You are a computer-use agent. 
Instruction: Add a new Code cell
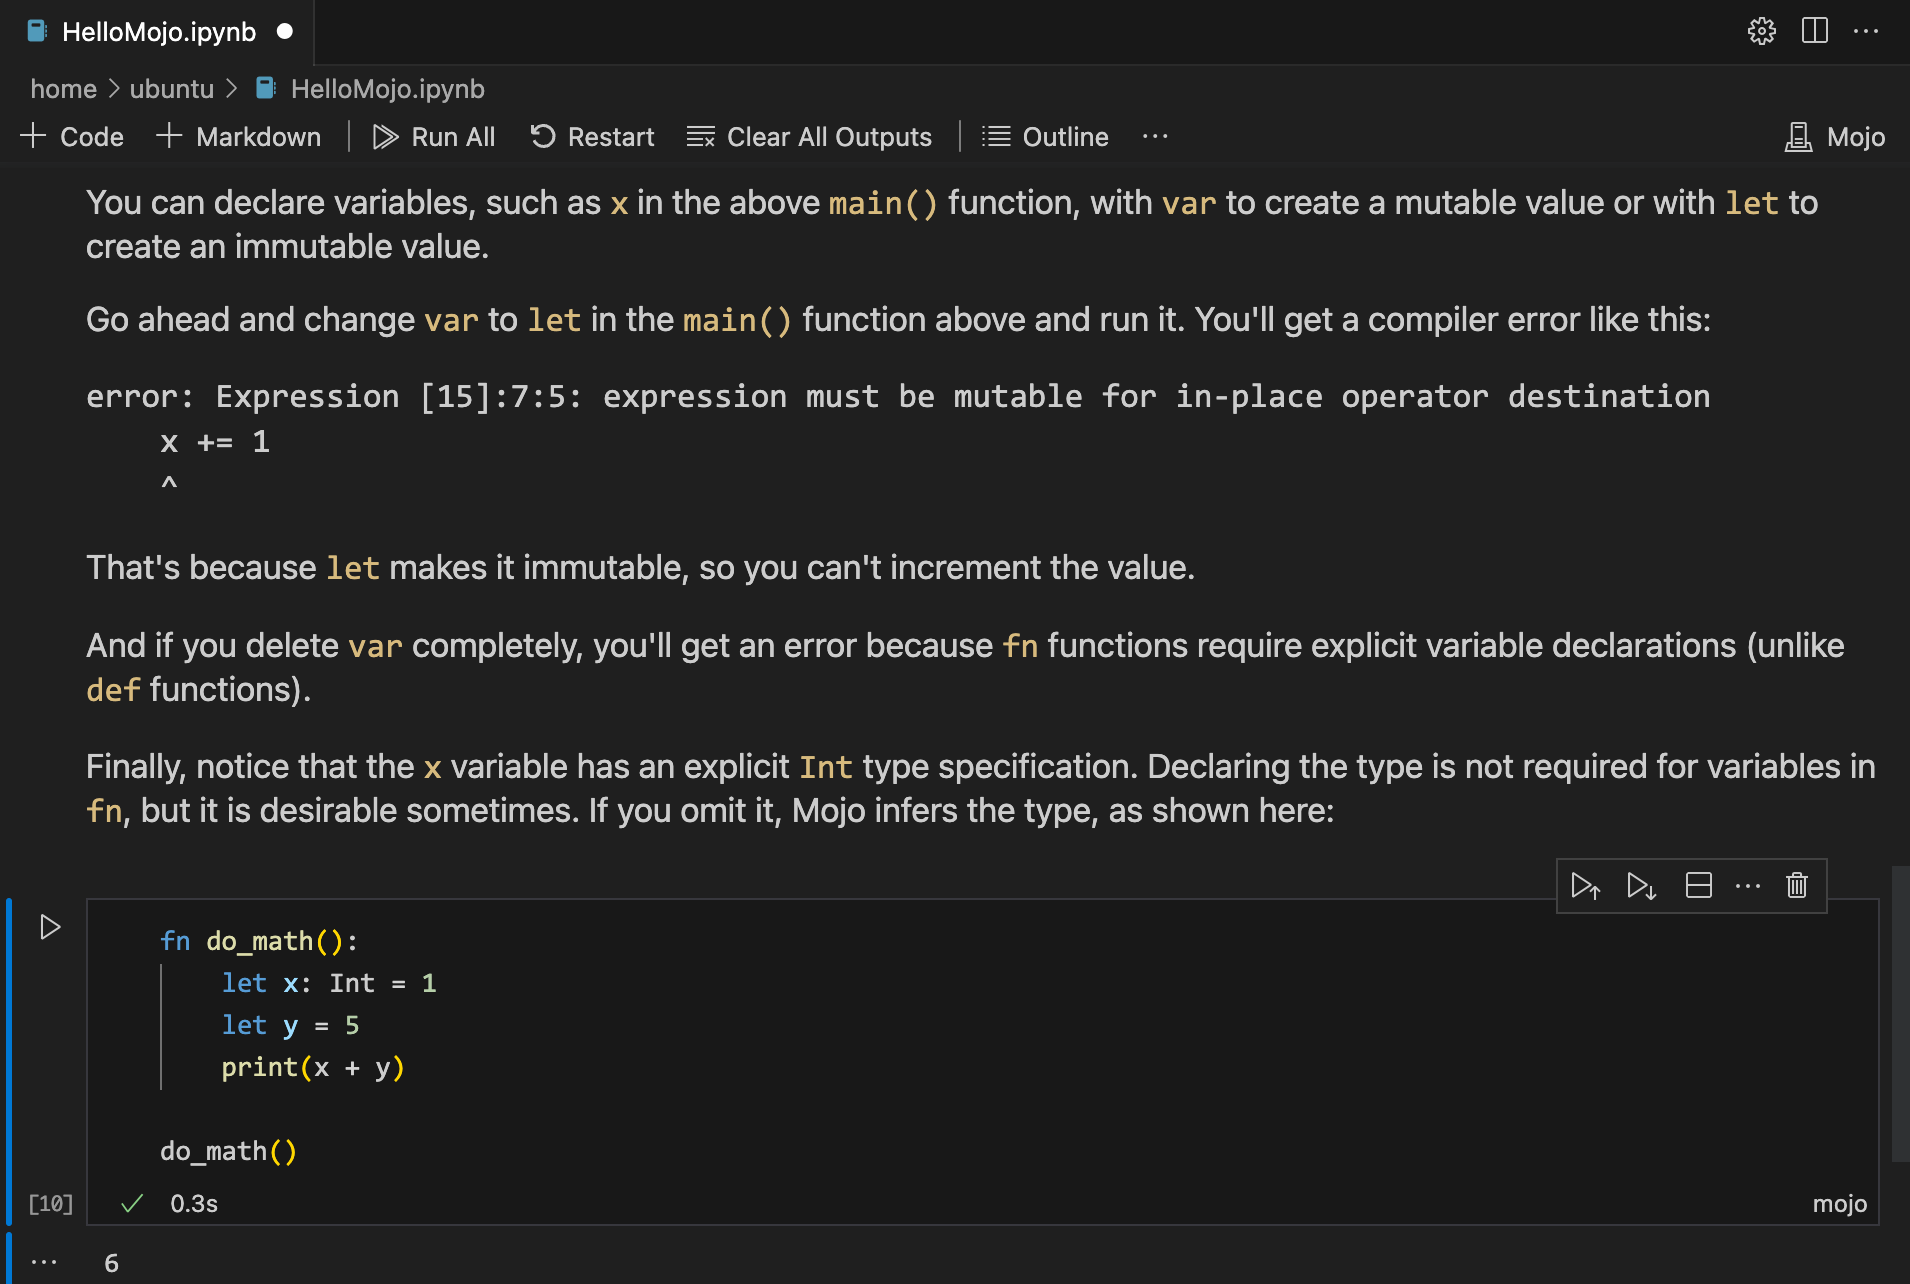tap(72, 137)
